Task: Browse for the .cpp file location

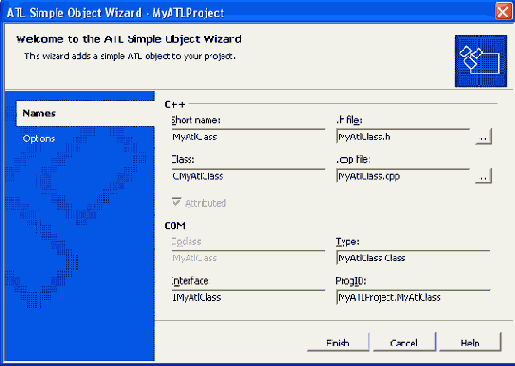Action: coord(483,176)
